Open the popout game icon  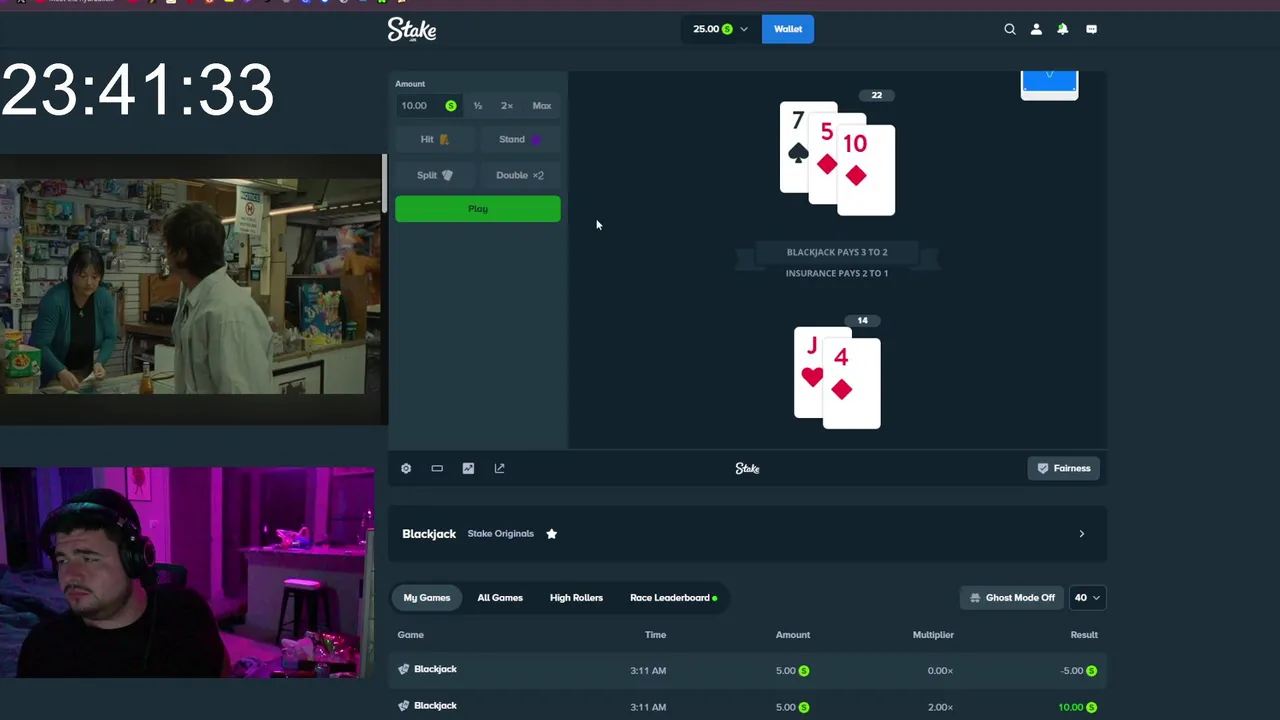[x=499, y=468]
